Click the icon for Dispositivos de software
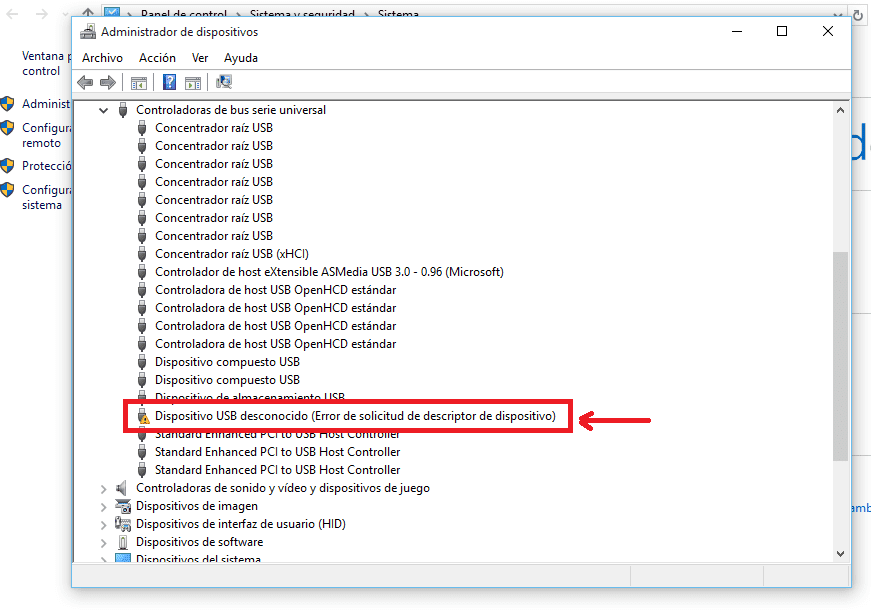Image resolution: width=871 pixels, height=610 pixels. point(123,542)
